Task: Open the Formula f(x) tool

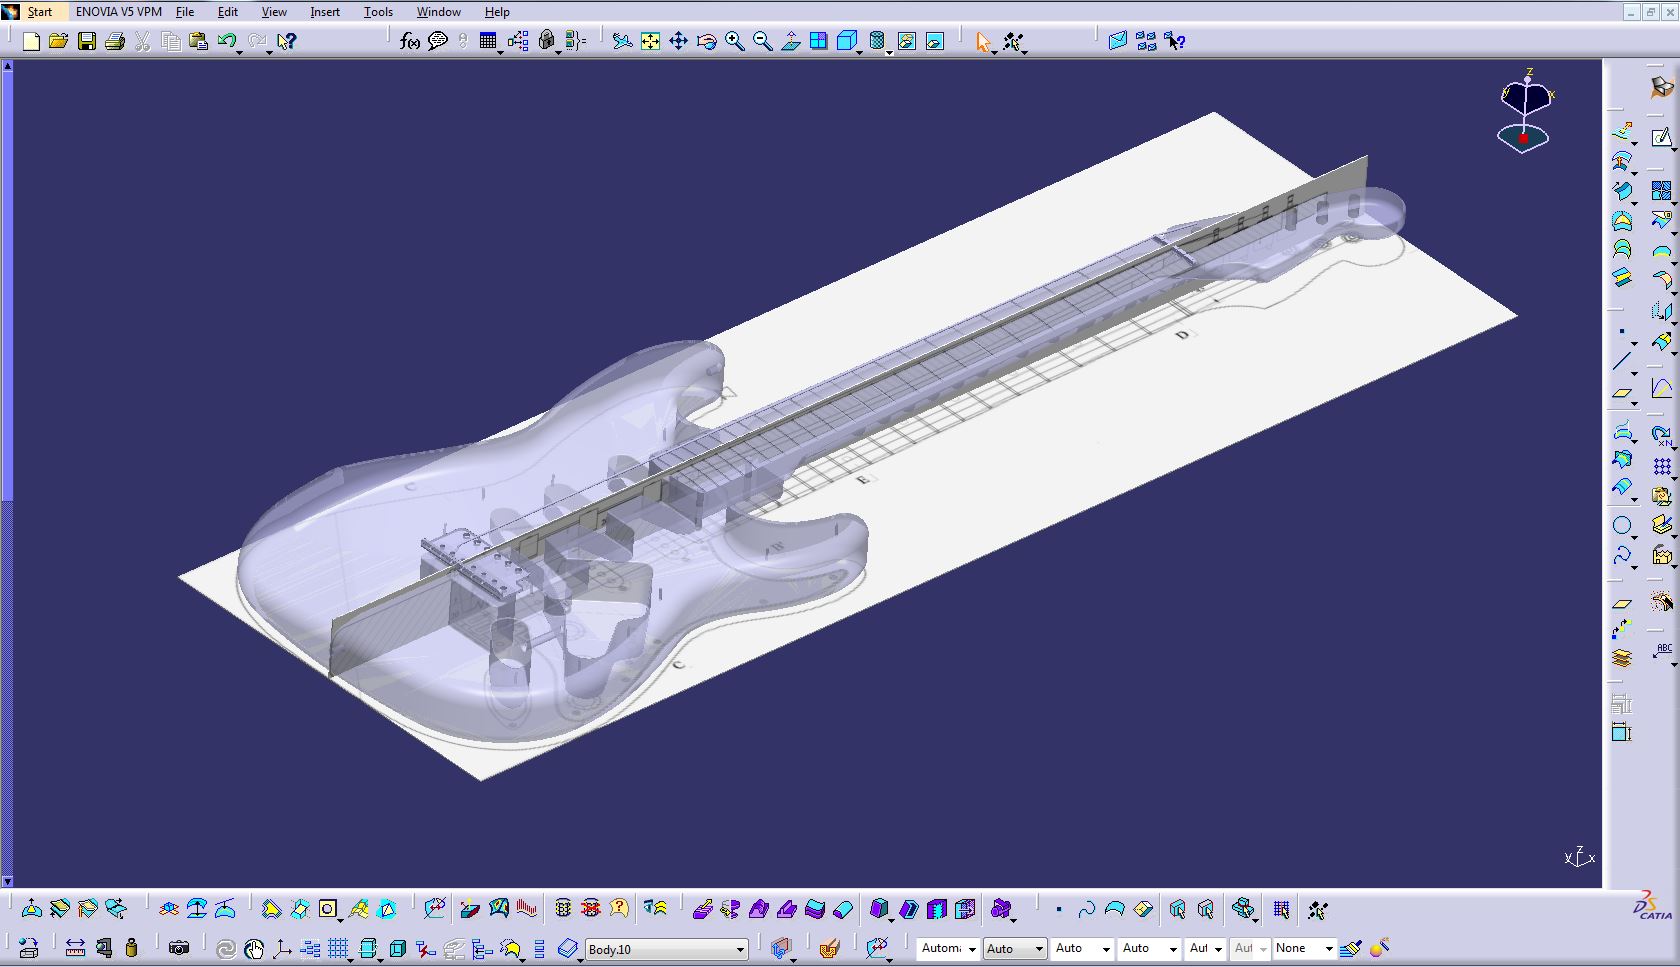Action: coord(409,41)
